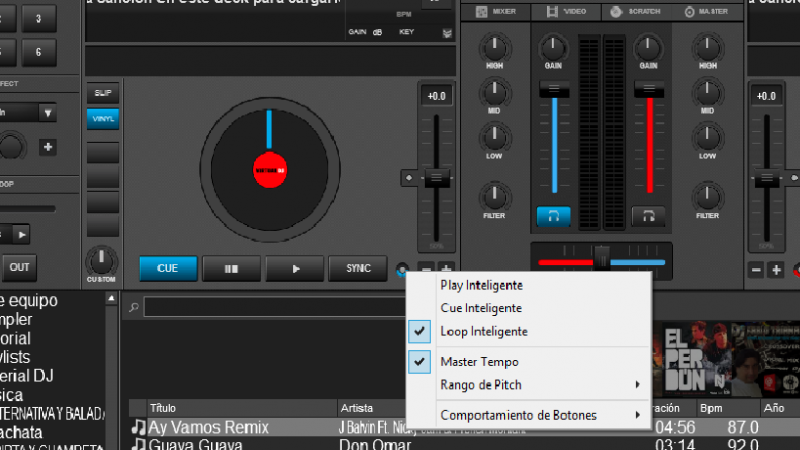This screenshot has width=800, height=450.
Task: Click the SYNC button
Action: point(358,269)
